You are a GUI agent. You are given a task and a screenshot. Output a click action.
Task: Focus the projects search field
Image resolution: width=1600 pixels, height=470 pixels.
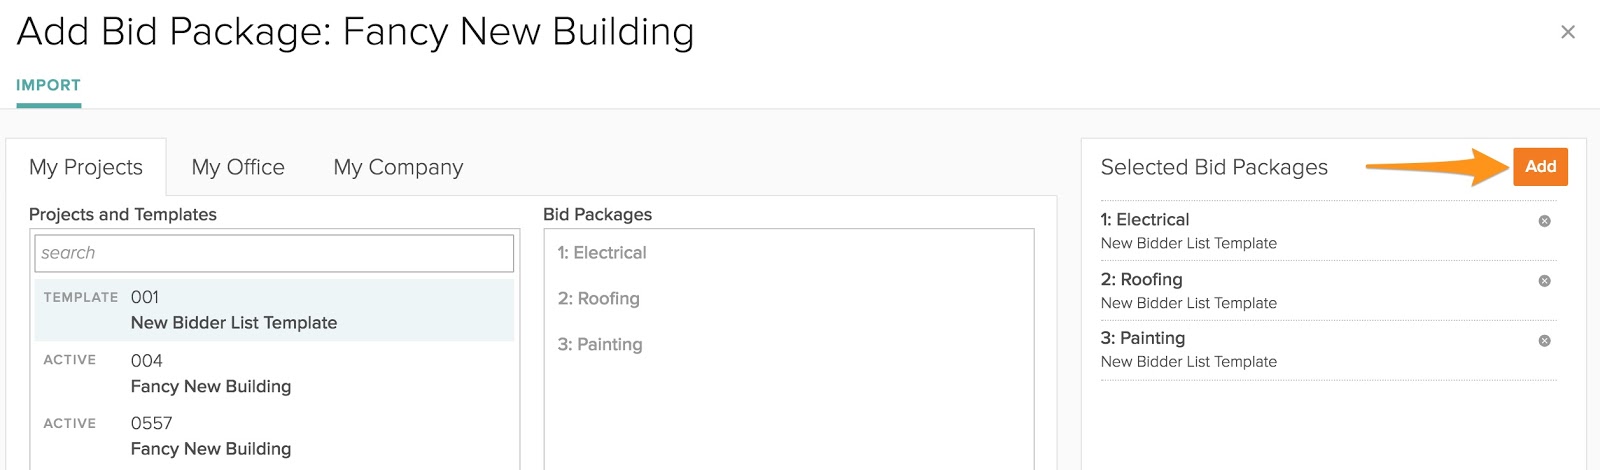[x=274, y=253]
